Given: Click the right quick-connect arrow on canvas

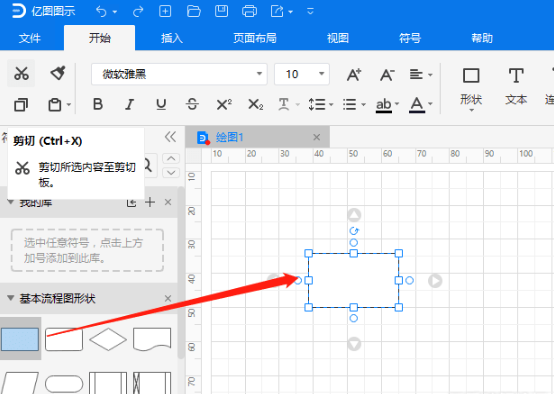Looking at the screenshot, I should tap(435, 281).
